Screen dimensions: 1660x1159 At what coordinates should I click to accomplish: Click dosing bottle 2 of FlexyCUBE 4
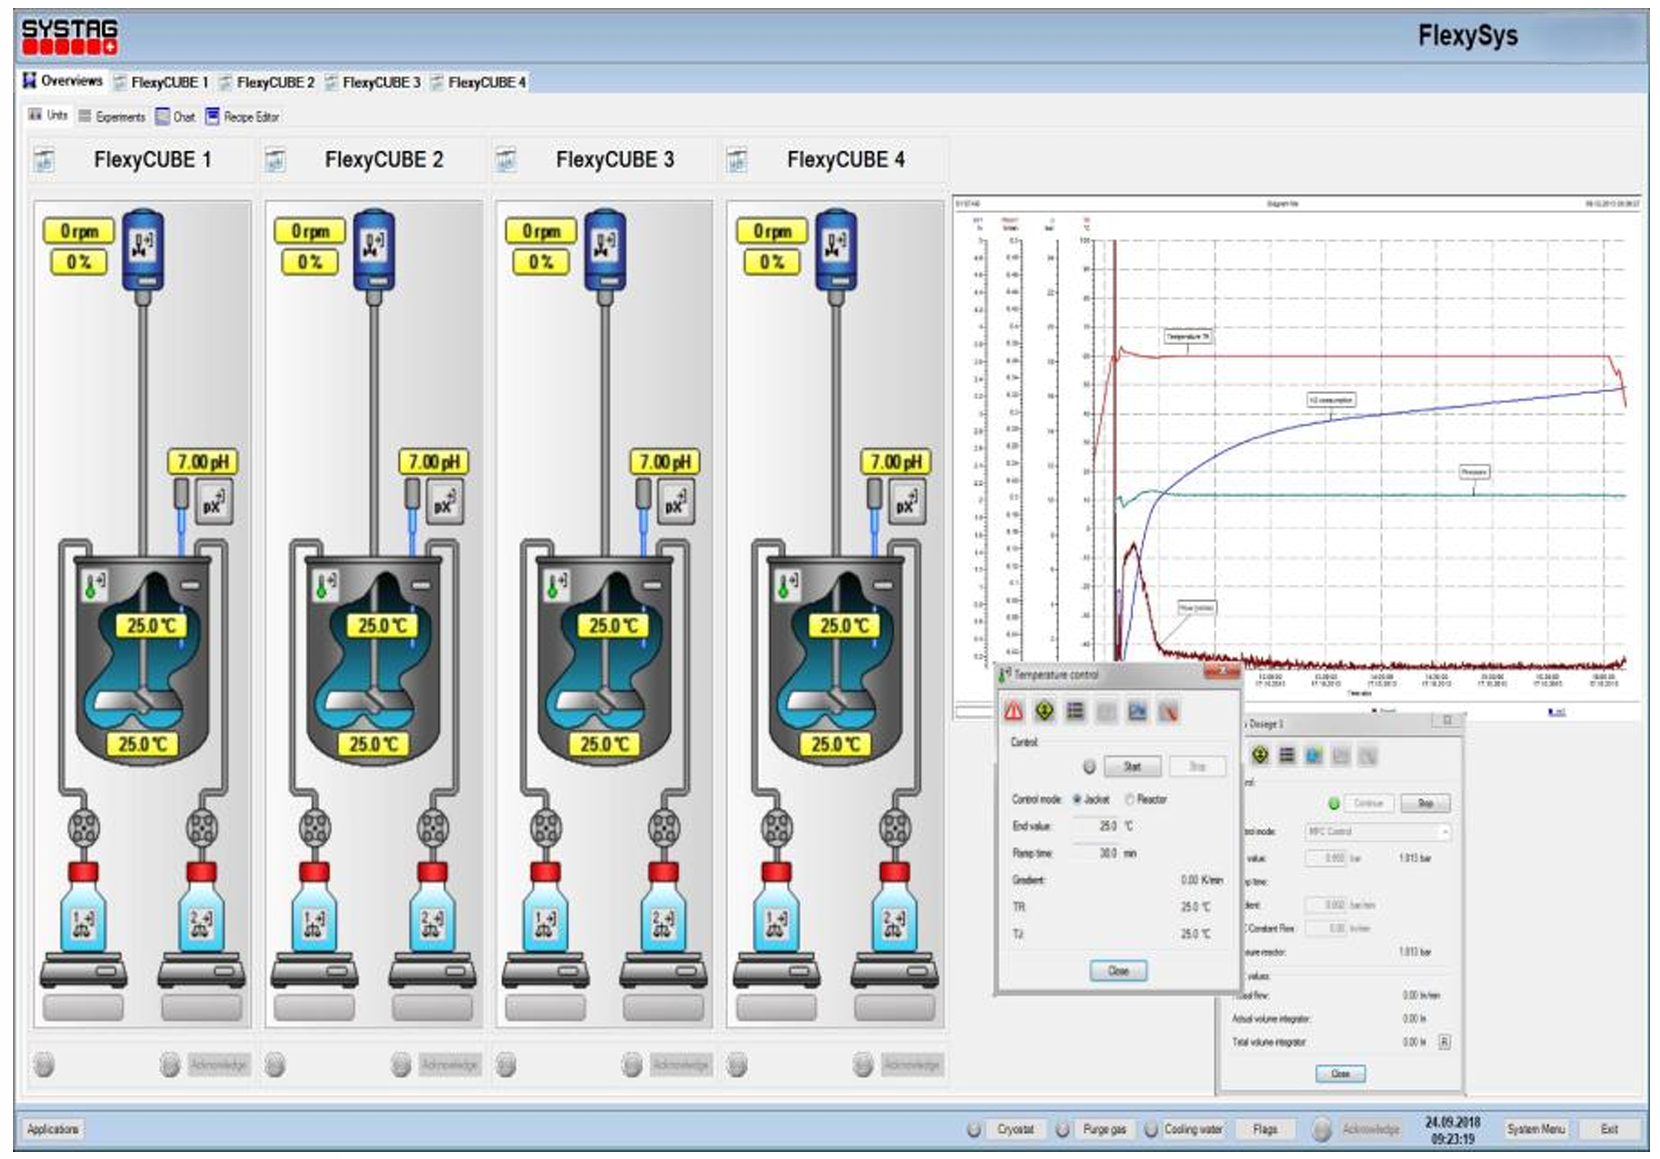(x=894, y=906)
